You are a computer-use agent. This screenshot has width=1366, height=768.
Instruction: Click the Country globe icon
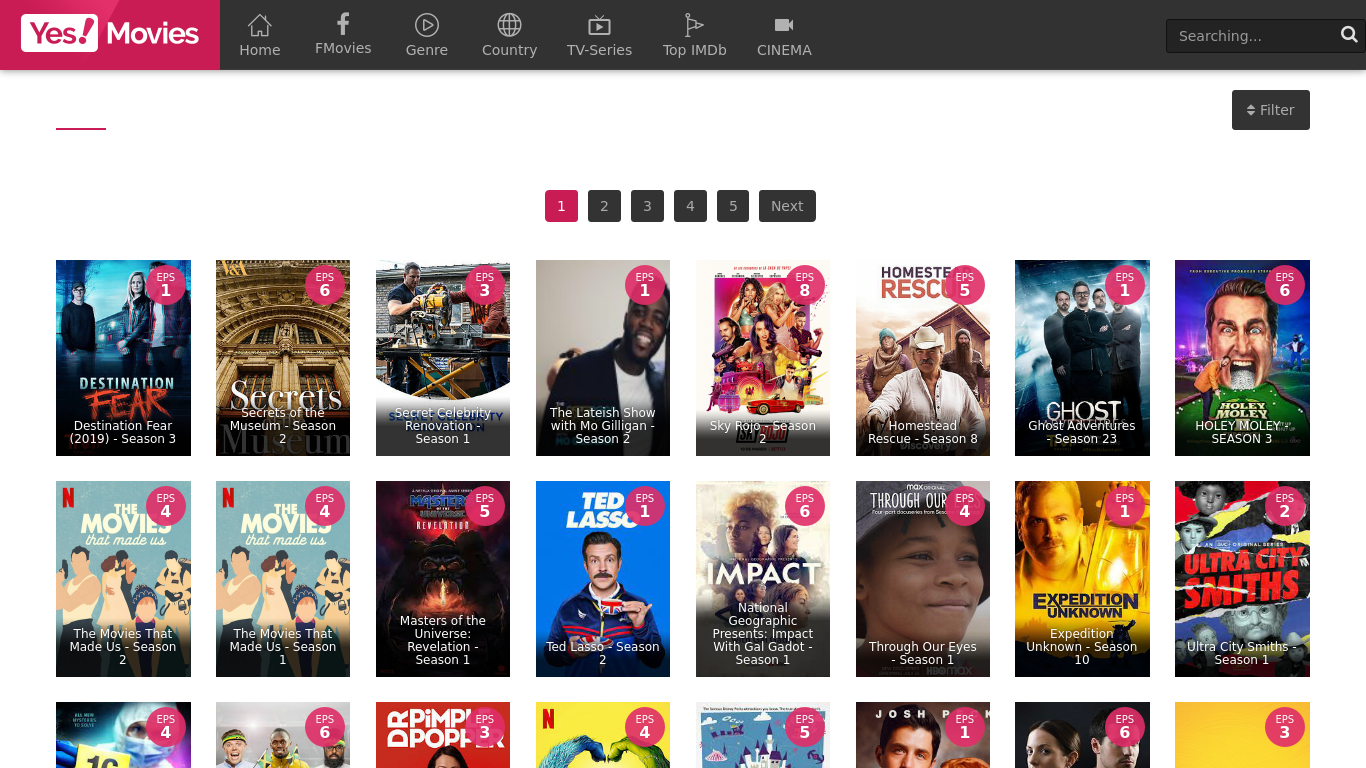coord(510,25)
